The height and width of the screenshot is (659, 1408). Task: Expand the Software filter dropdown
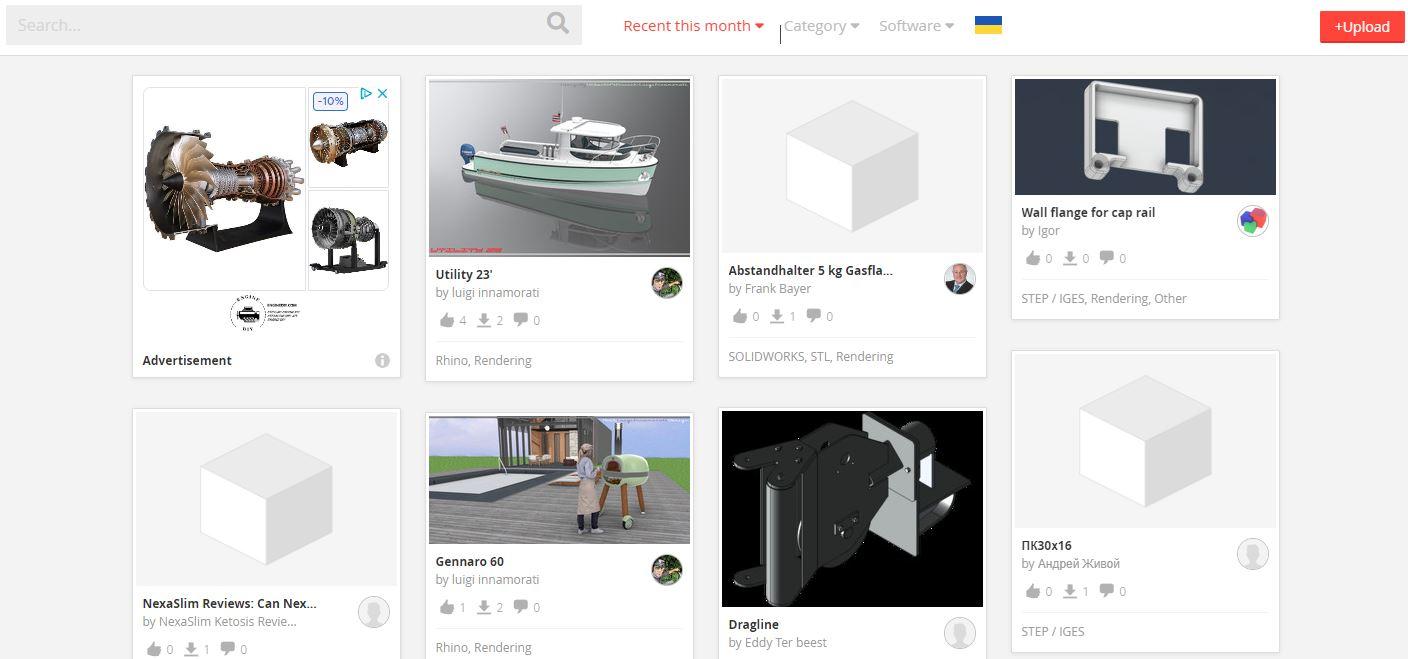[916, 26]
